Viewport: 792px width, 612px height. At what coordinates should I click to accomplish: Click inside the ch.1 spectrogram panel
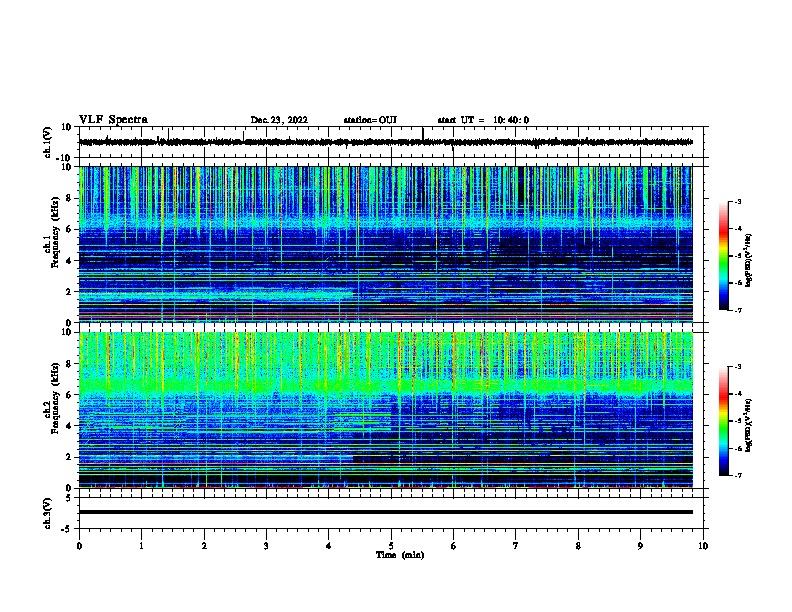pos(385,244)
